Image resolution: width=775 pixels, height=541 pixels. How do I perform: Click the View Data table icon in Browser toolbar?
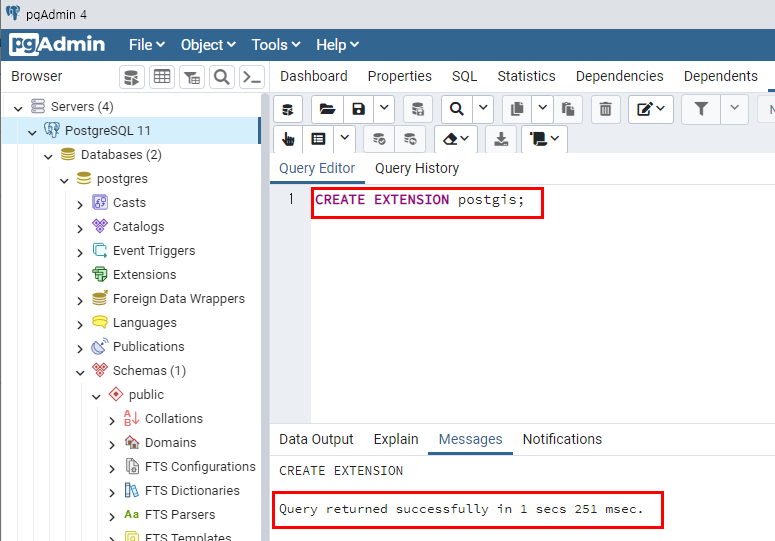[x=162, y=77]
